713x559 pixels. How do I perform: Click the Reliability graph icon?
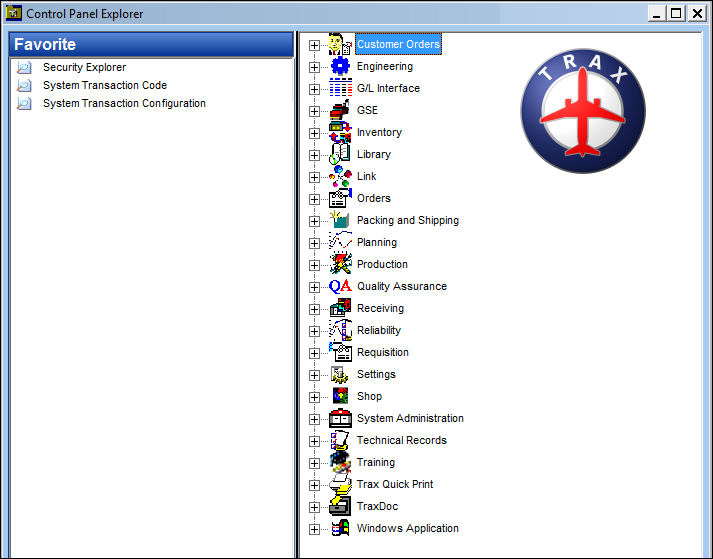[x=340, y=330]
